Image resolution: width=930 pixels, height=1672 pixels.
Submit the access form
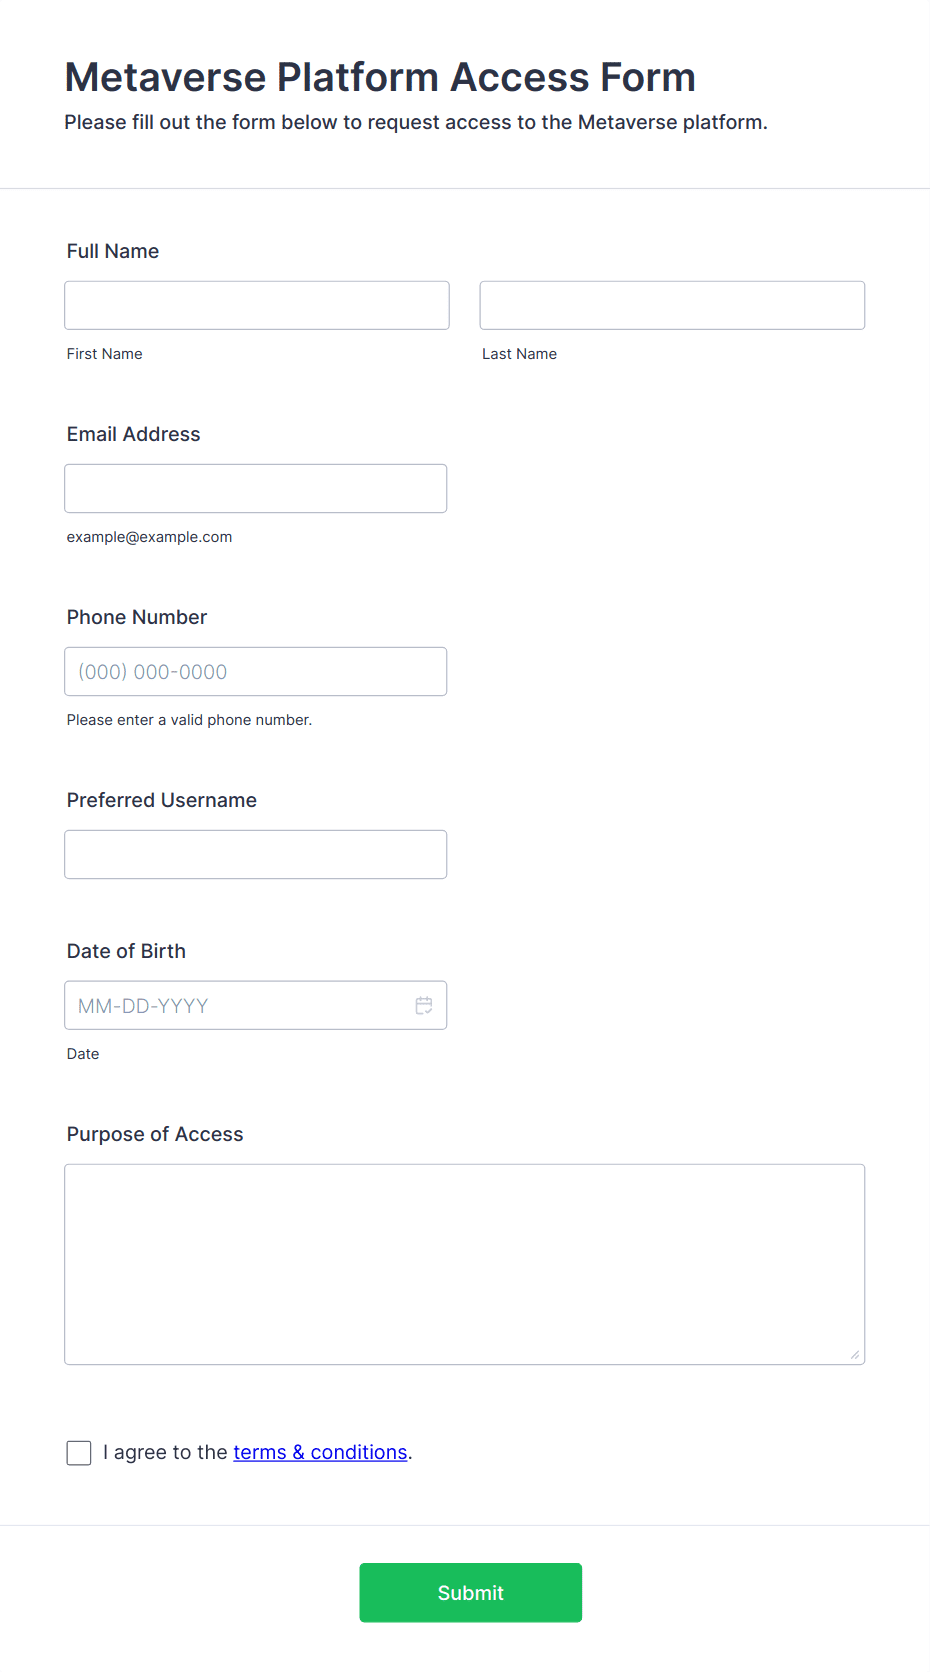470,1593
